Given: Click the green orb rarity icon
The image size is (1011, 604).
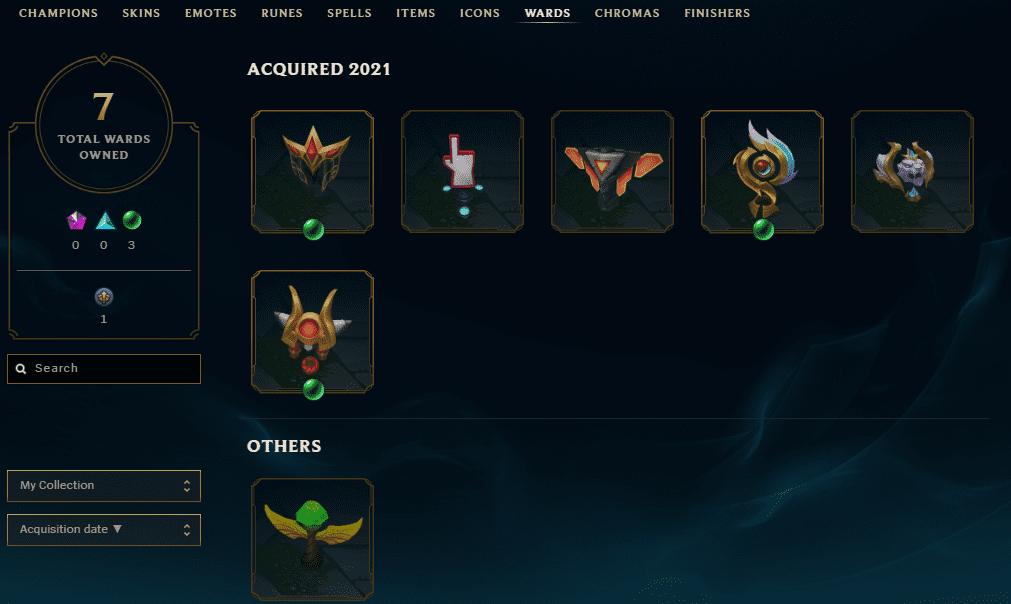Looking at the screenshot, I should [x=132, y=220].
